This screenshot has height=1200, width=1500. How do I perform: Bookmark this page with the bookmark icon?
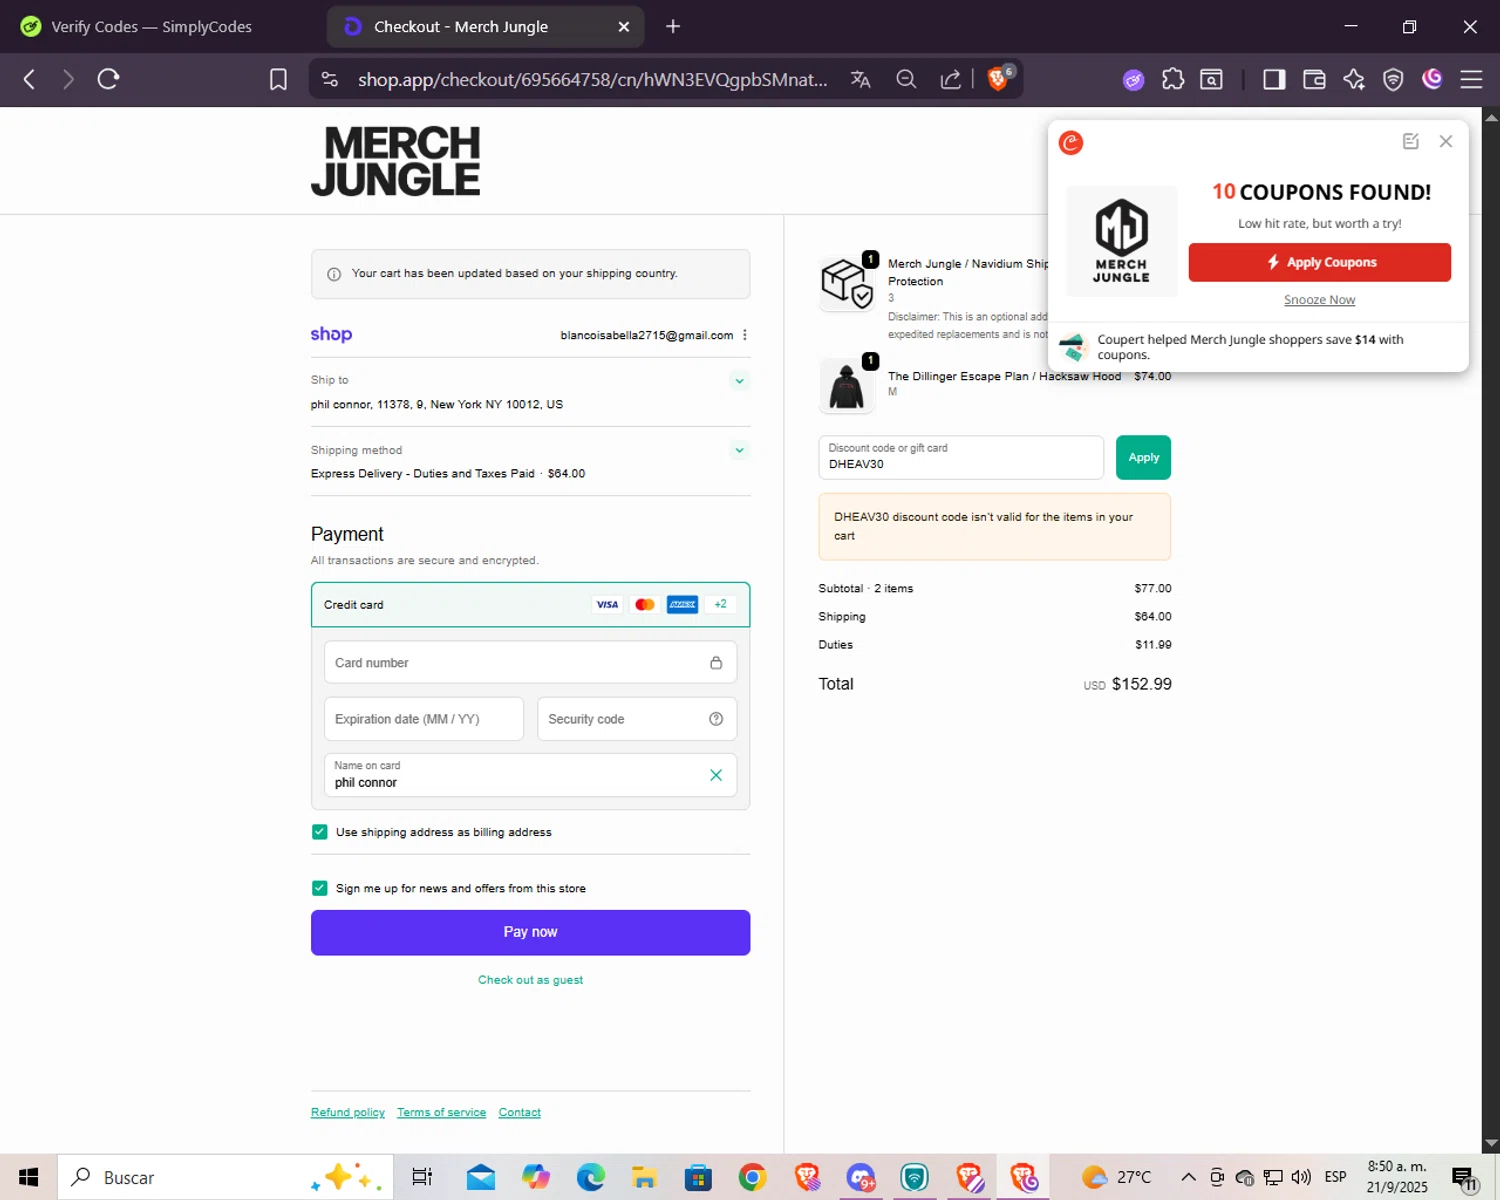tap(278, 79)
